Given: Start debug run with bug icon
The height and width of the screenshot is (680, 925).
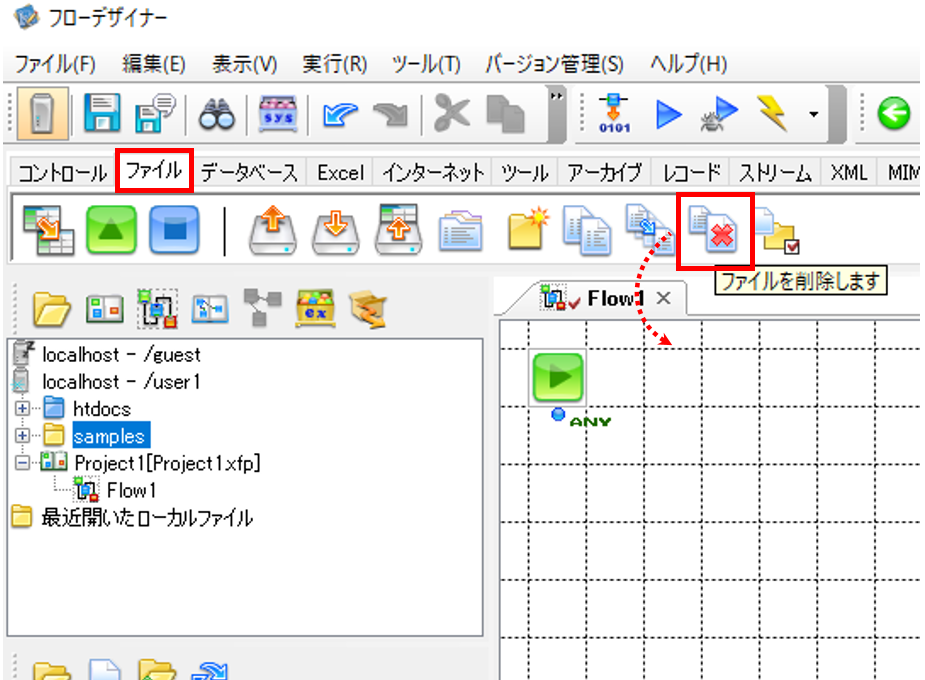Looking at the screenshot, I should point(719,114).
